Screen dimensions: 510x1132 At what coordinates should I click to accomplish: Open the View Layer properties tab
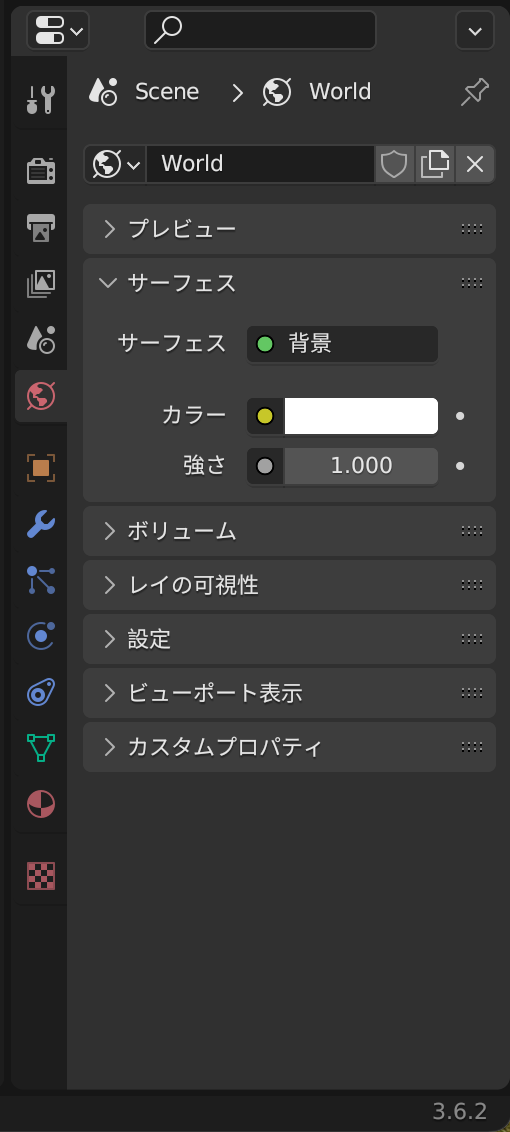pyautogui.click(x=40, y=284)
